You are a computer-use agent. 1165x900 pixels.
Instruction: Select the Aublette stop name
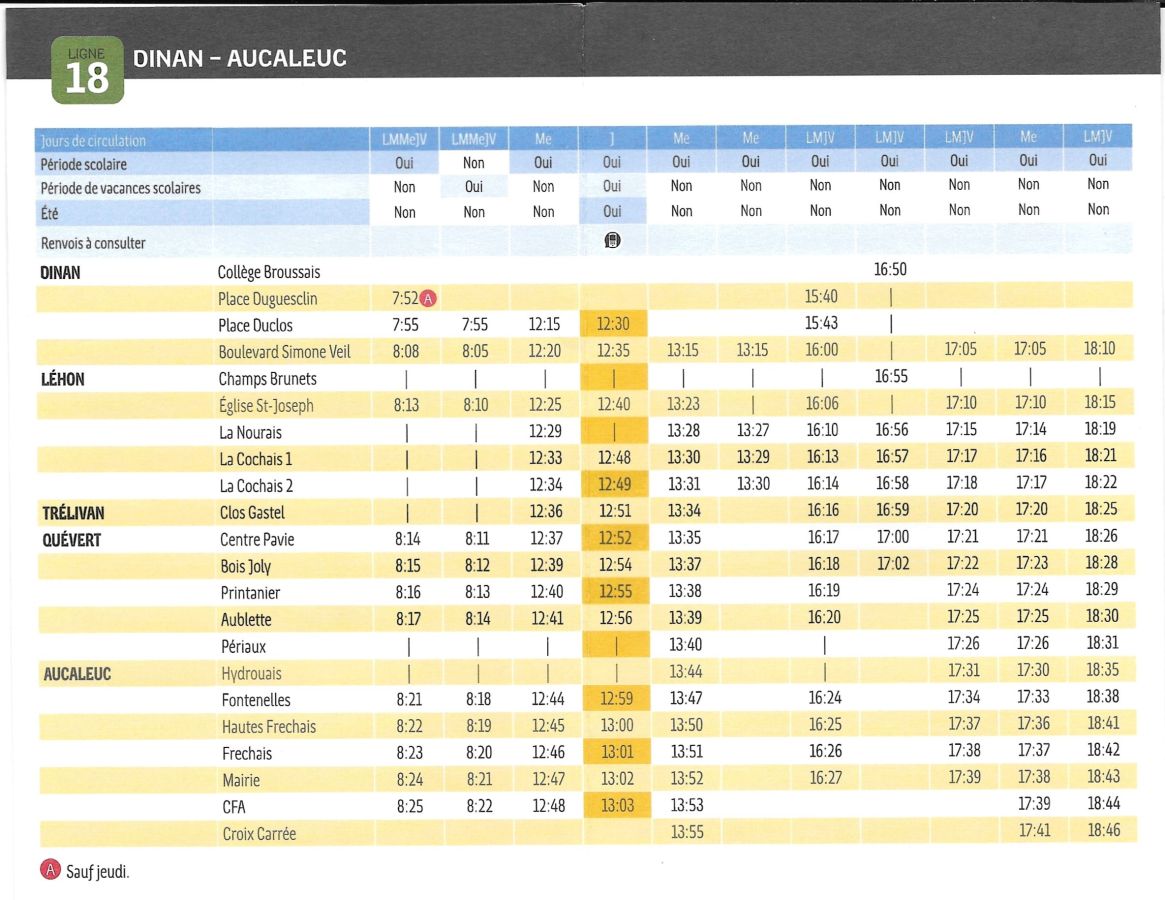246,620
